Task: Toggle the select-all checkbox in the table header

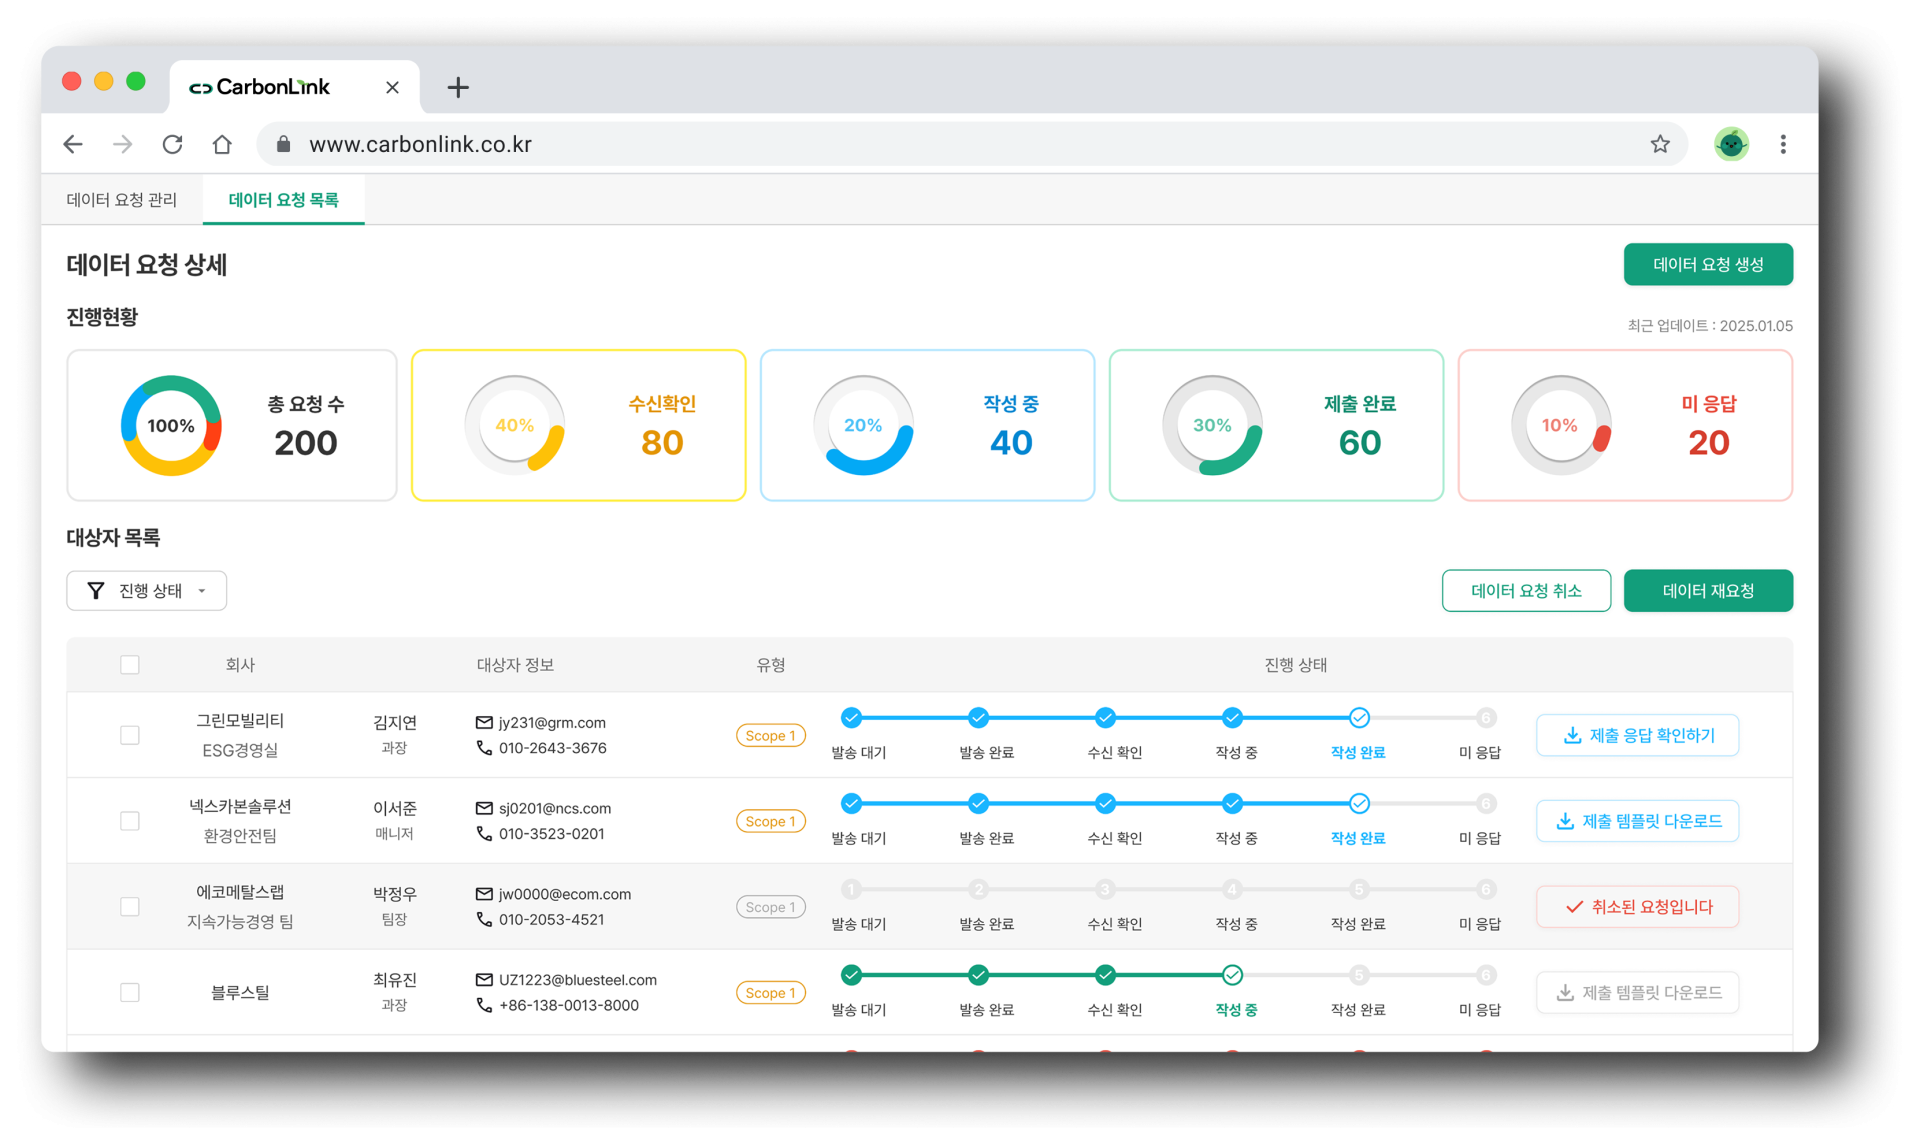Action: [130, 664]
